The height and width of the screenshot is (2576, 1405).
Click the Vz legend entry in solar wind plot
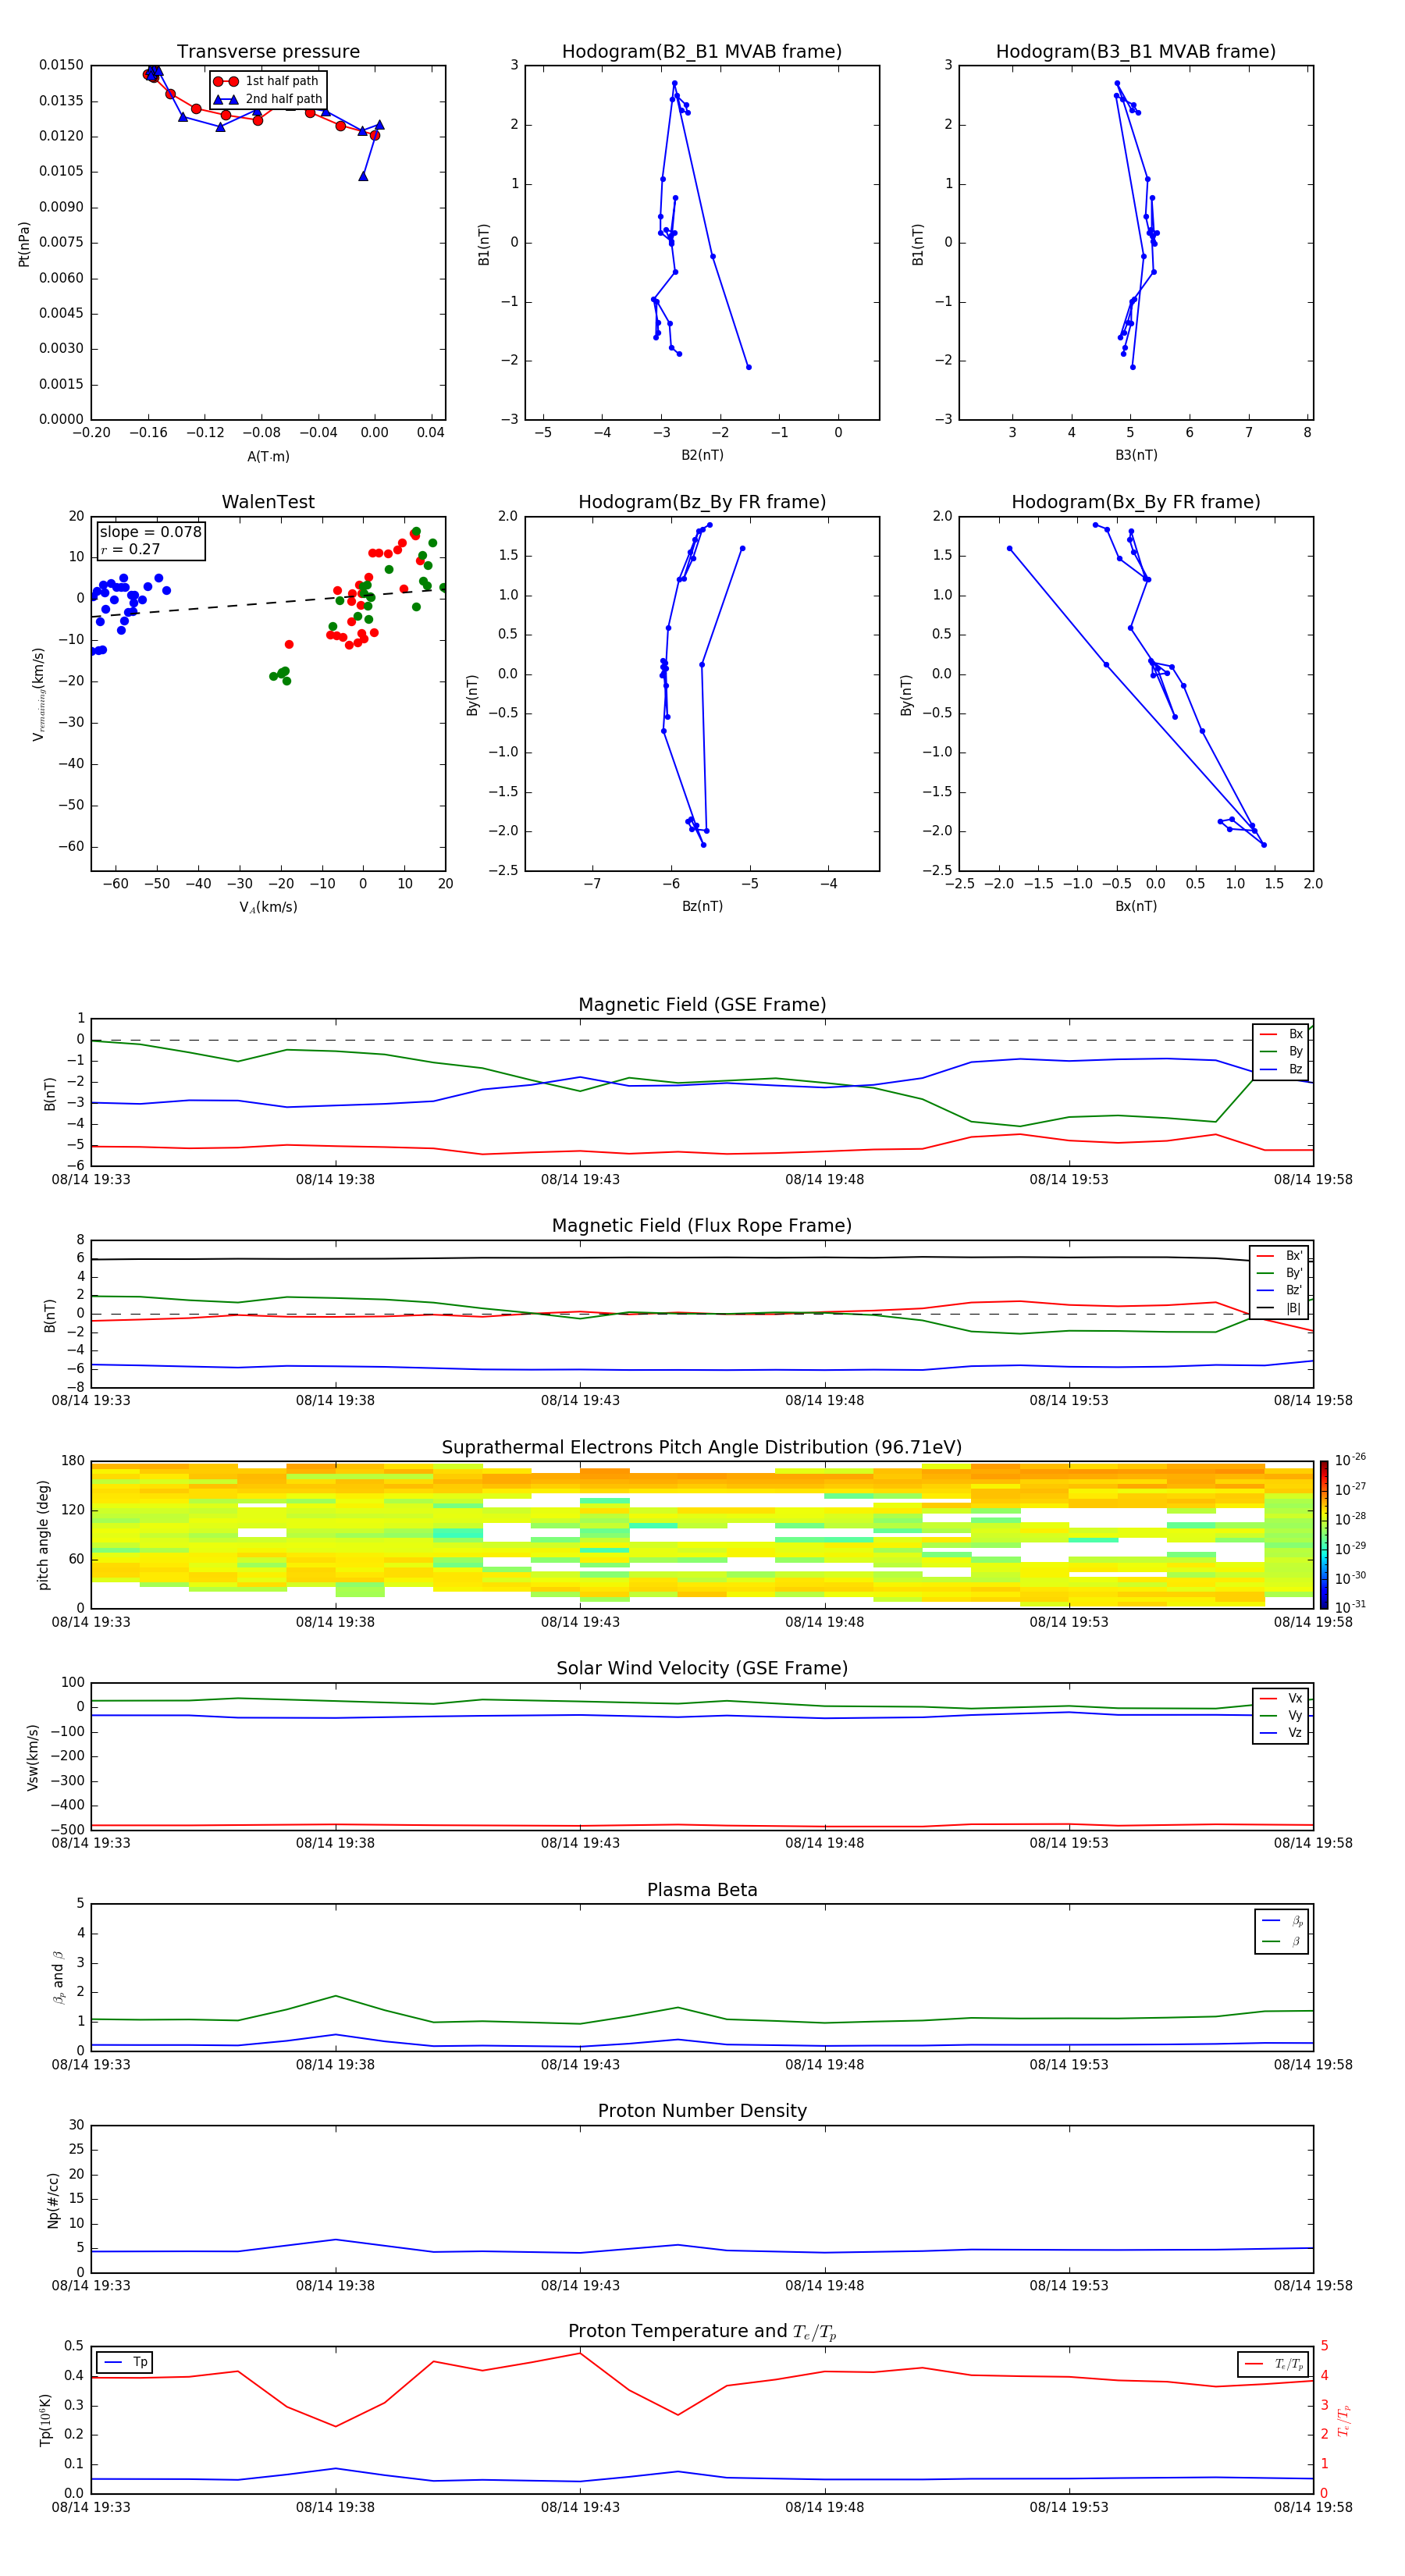(x=1281, y=1733)
